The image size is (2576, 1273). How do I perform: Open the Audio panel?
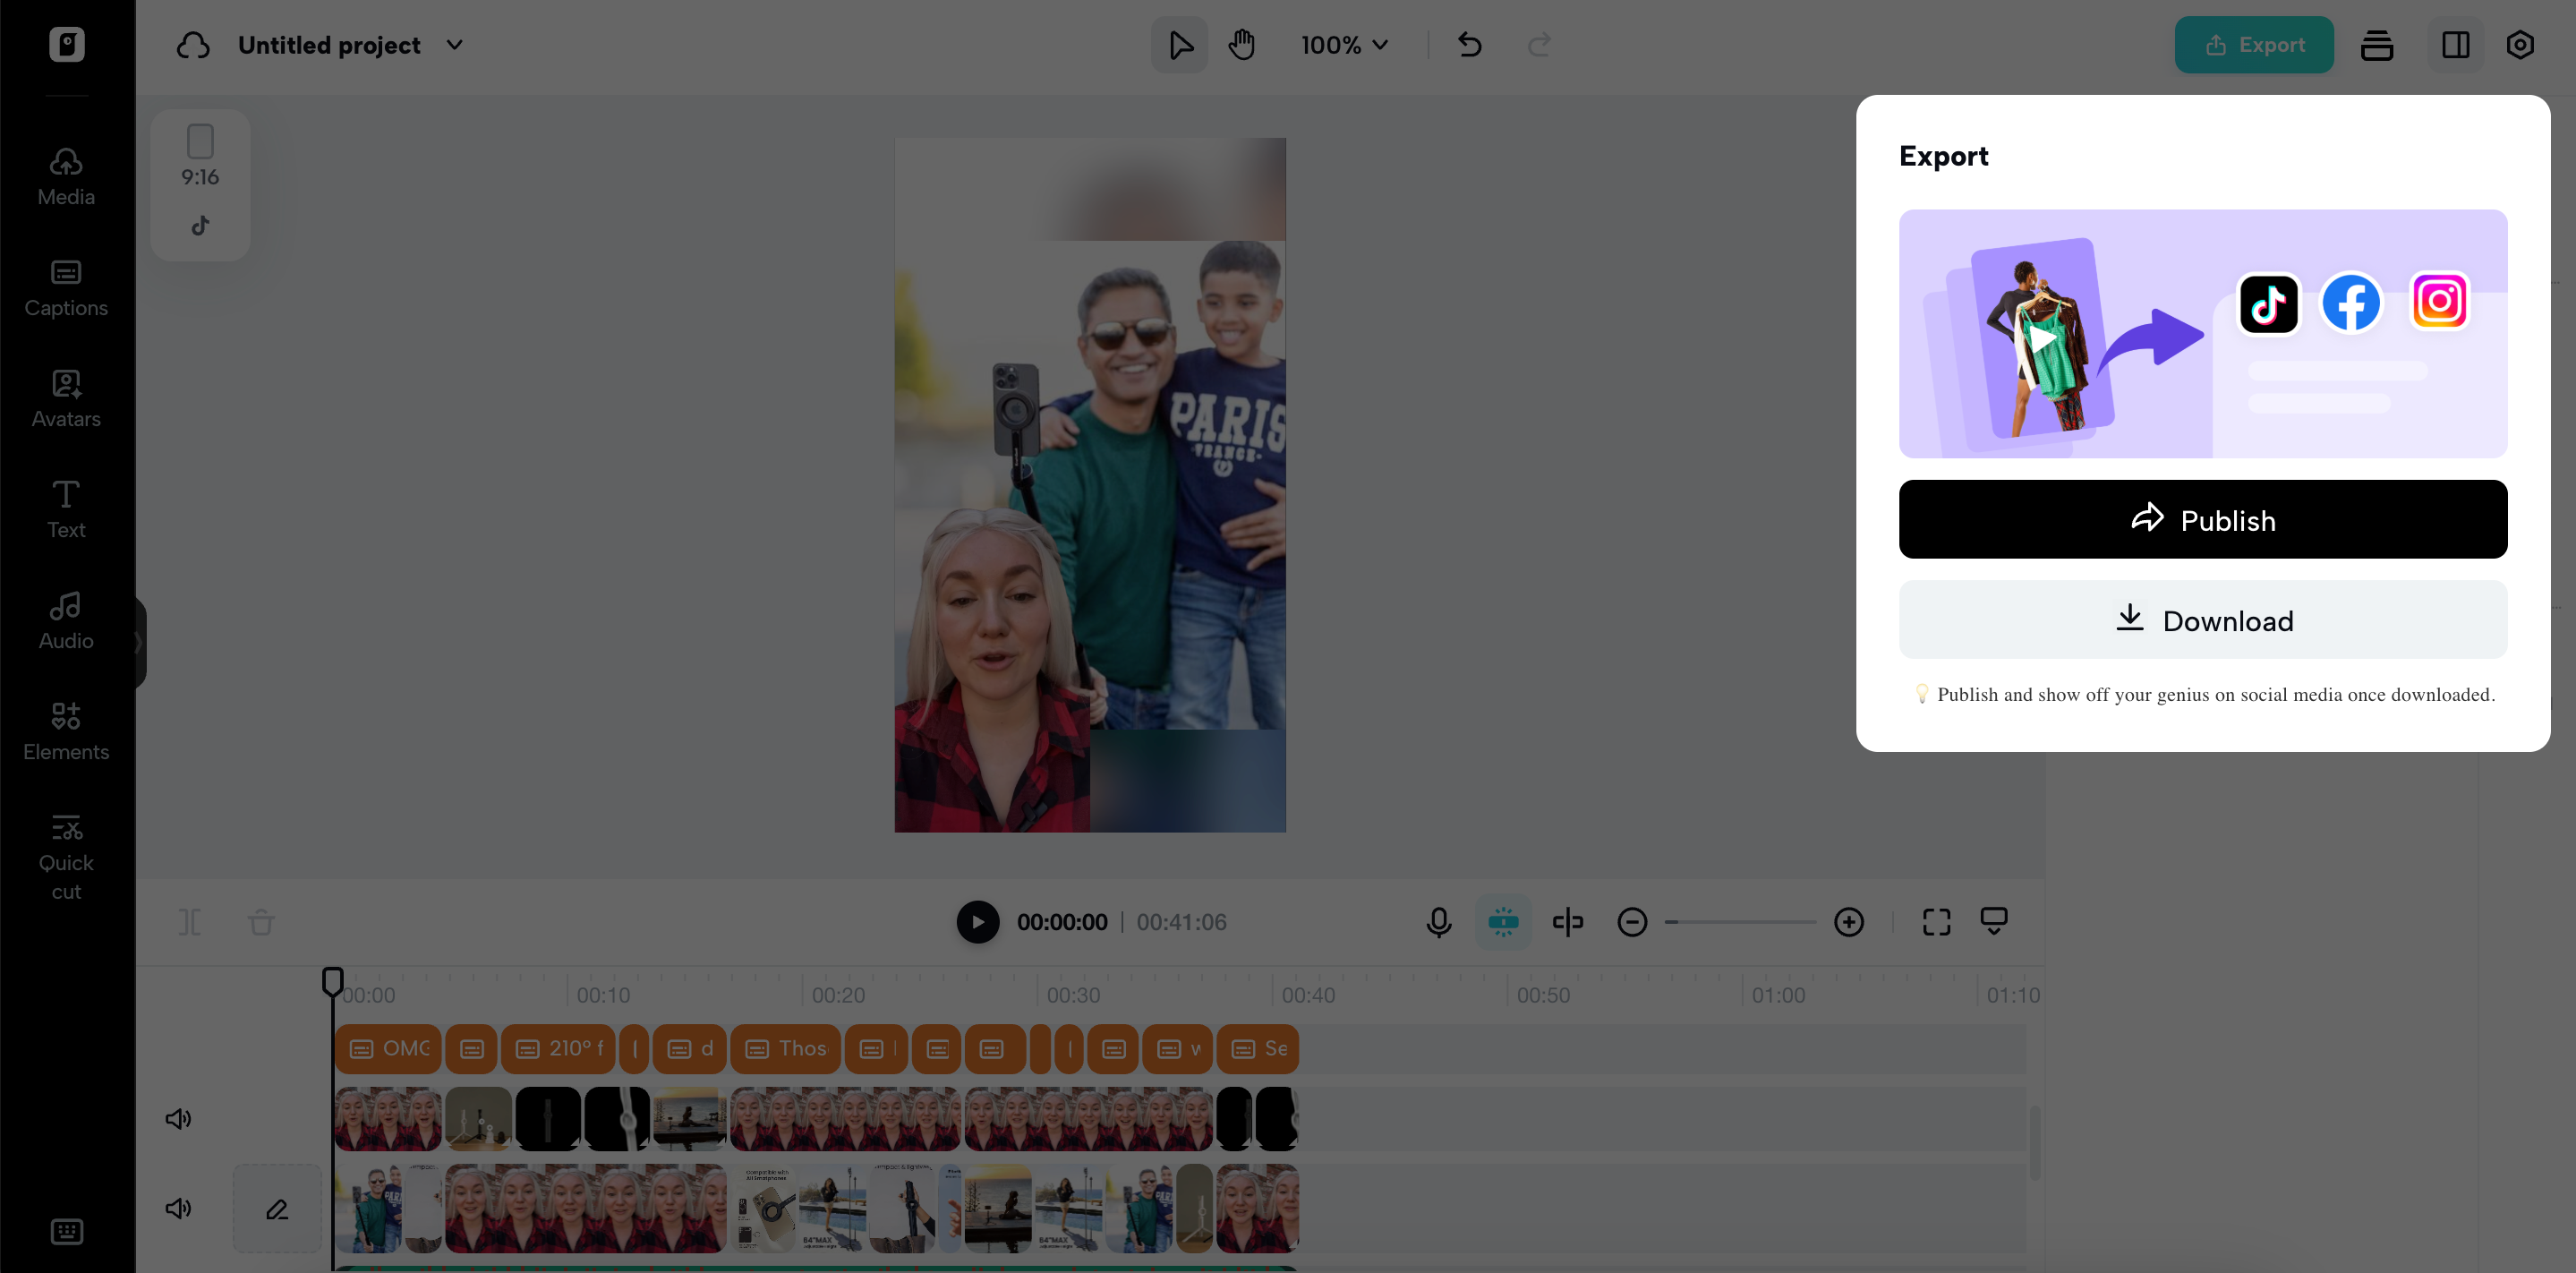click(64, 620)
